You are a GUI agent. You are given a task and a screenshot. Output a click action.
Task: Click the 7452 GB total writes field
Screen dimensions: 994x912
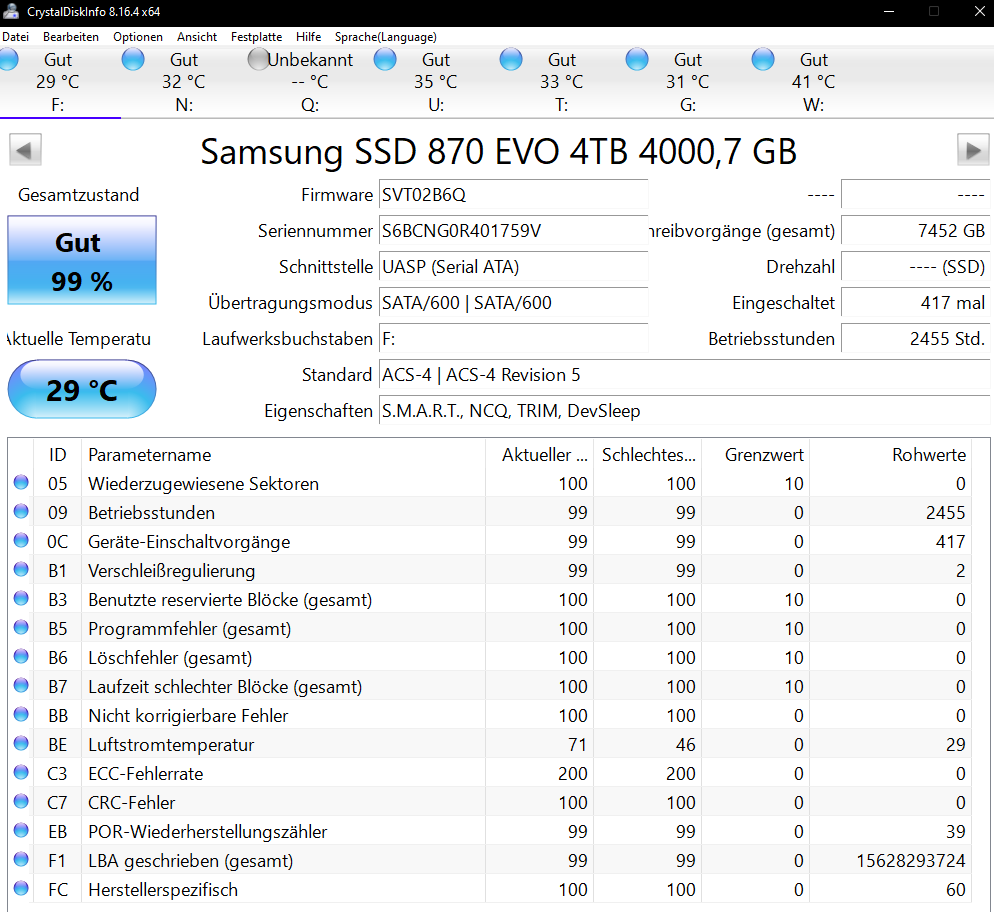[915, 231]
